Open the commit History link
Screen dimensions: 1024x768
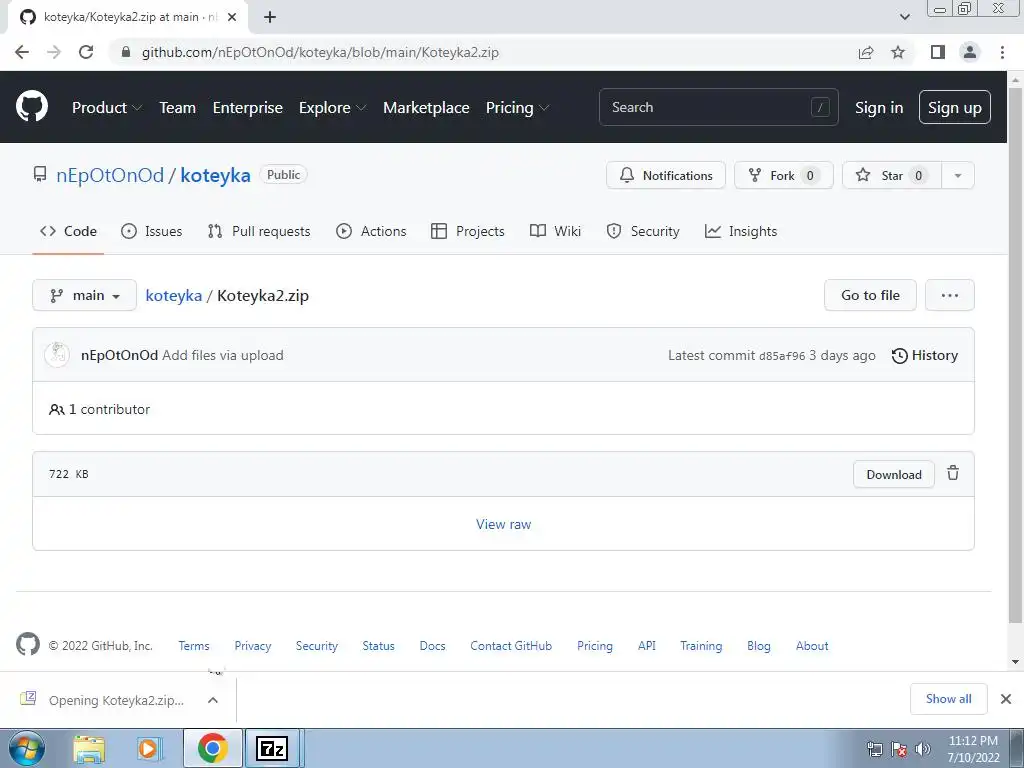click(925, 355)
